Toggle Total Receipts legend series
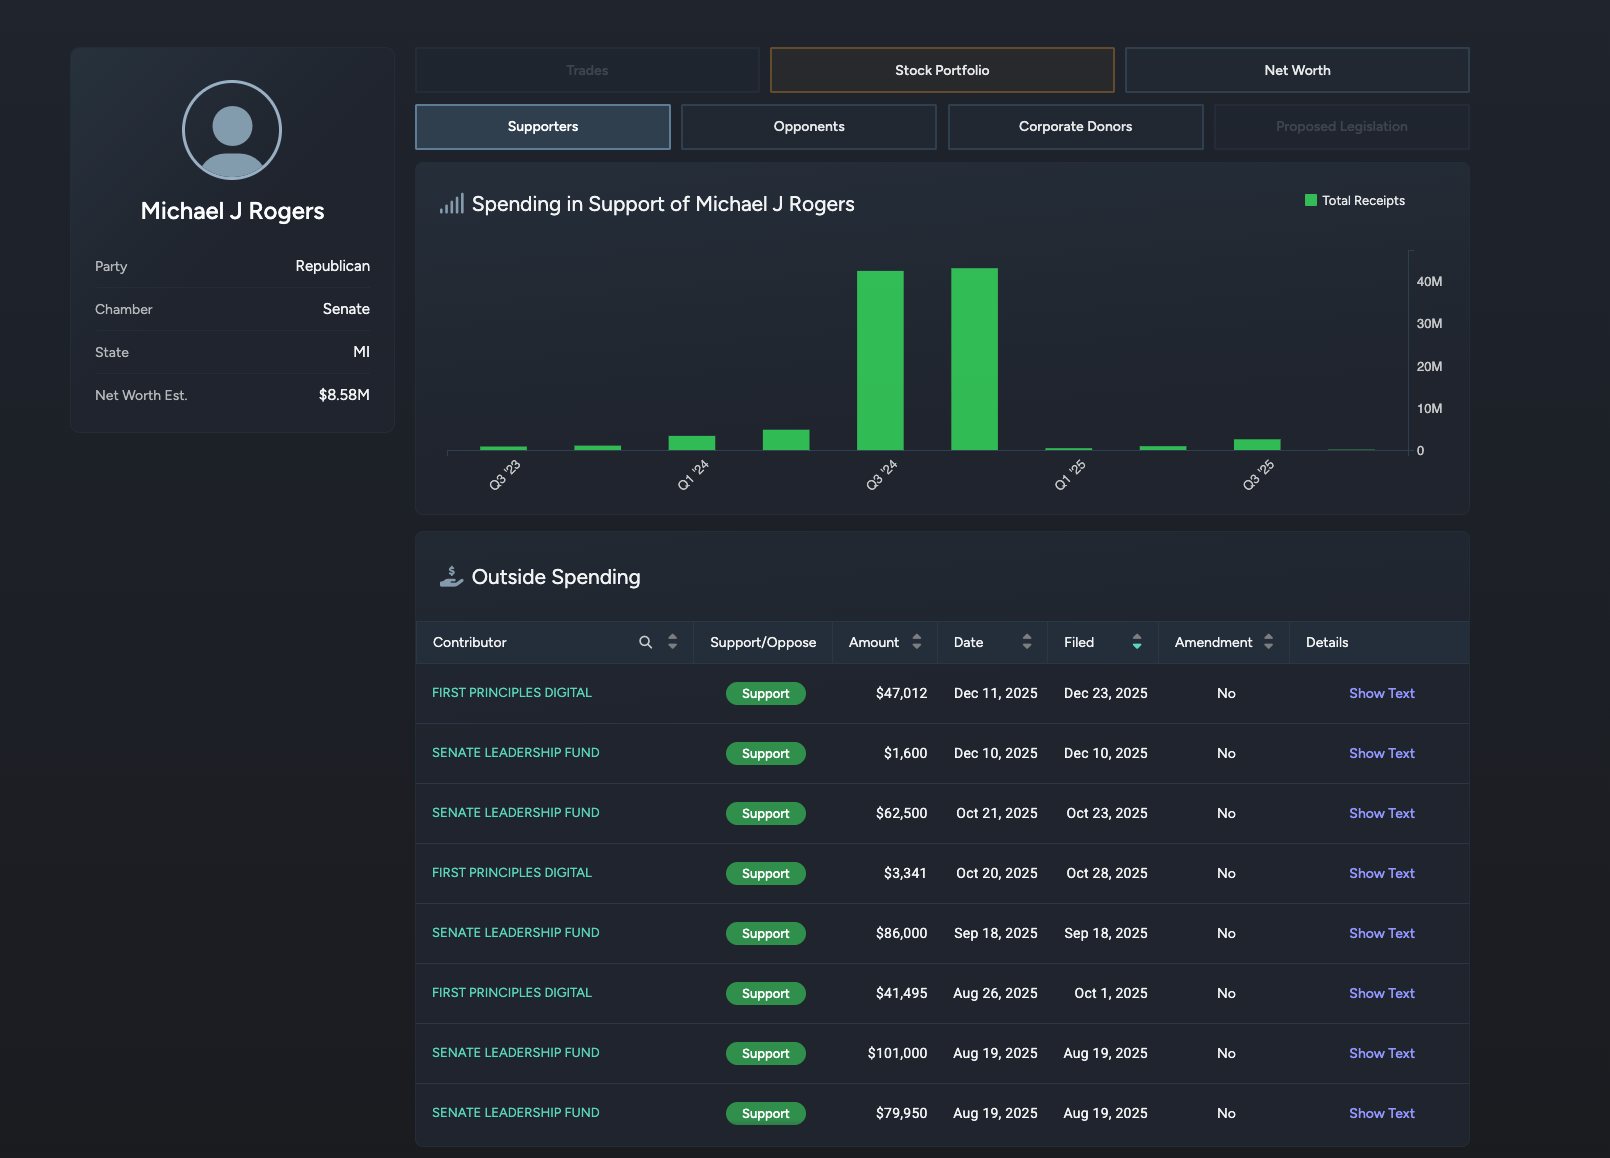The height and width of the screenshot is (1158, 1610). tap(1354, 201)
